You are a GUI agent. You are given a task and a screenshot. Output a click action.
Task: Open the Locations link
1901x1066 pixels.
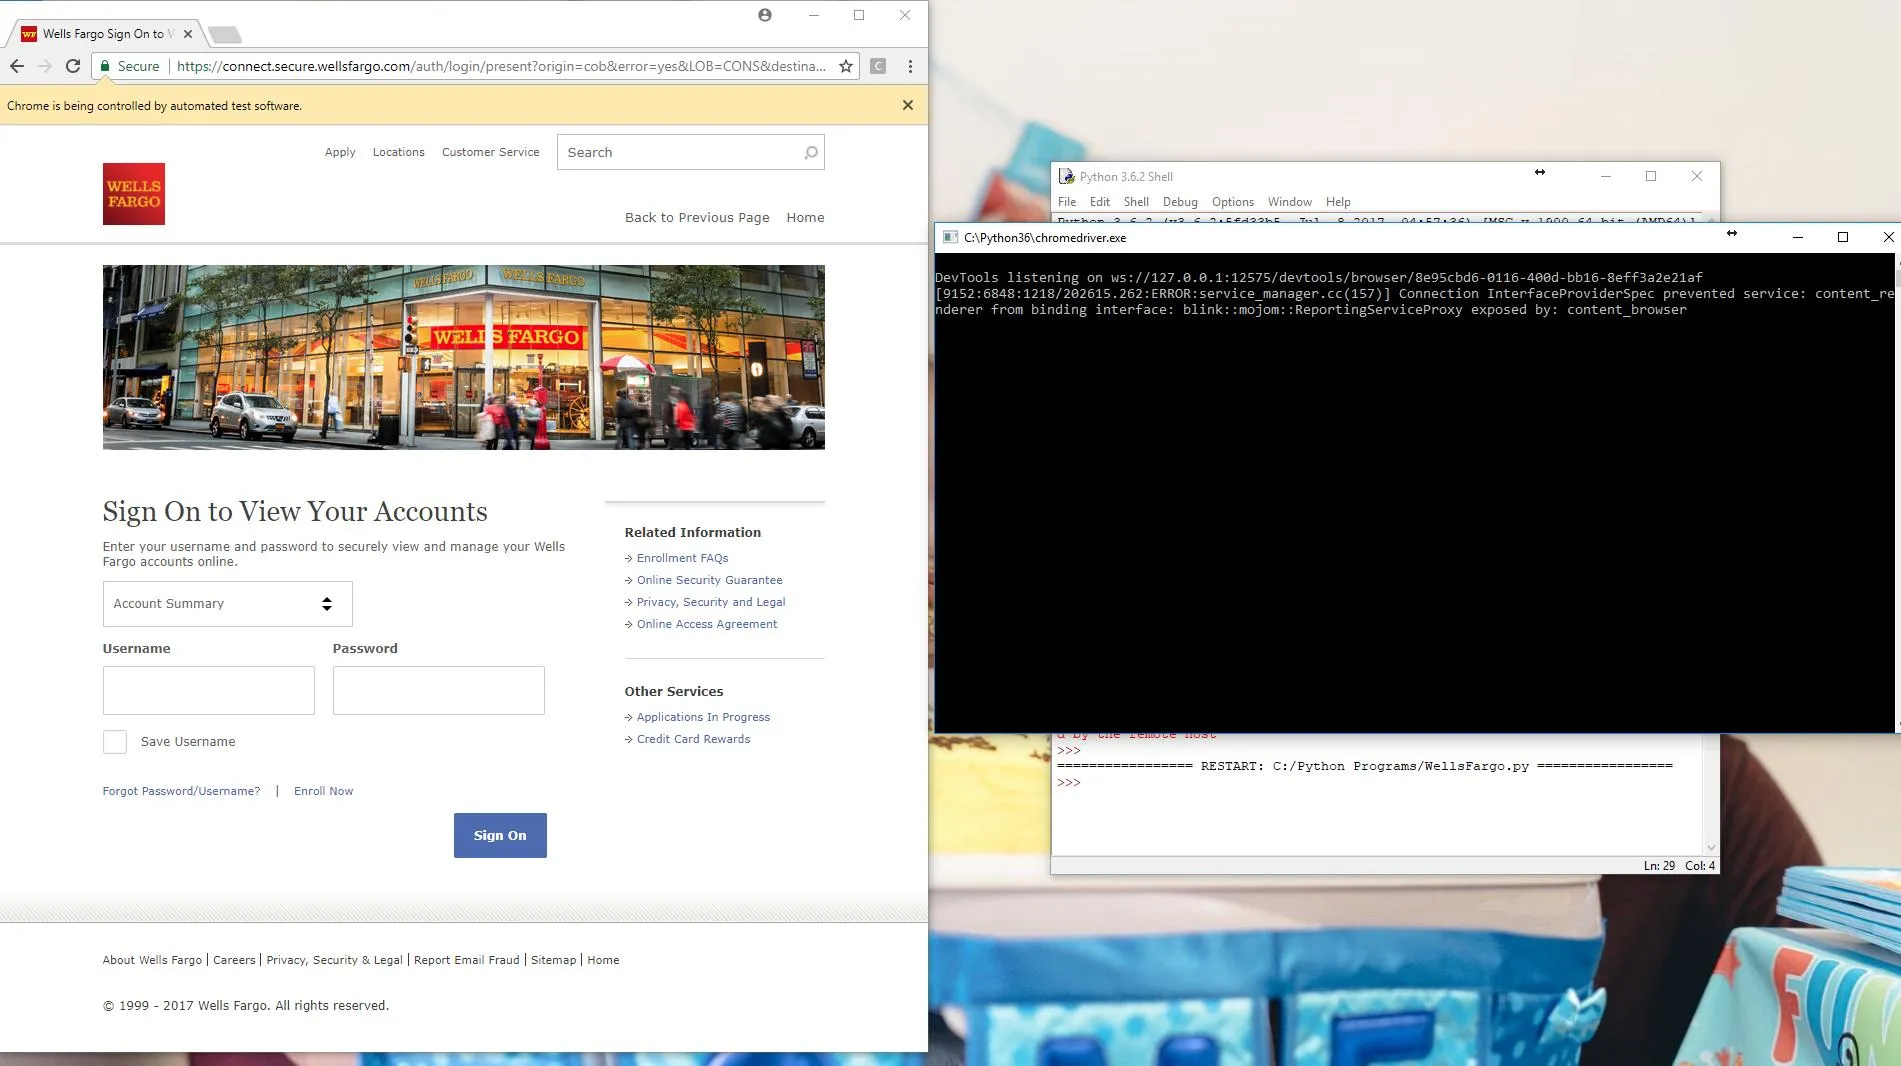pos(399,152)
